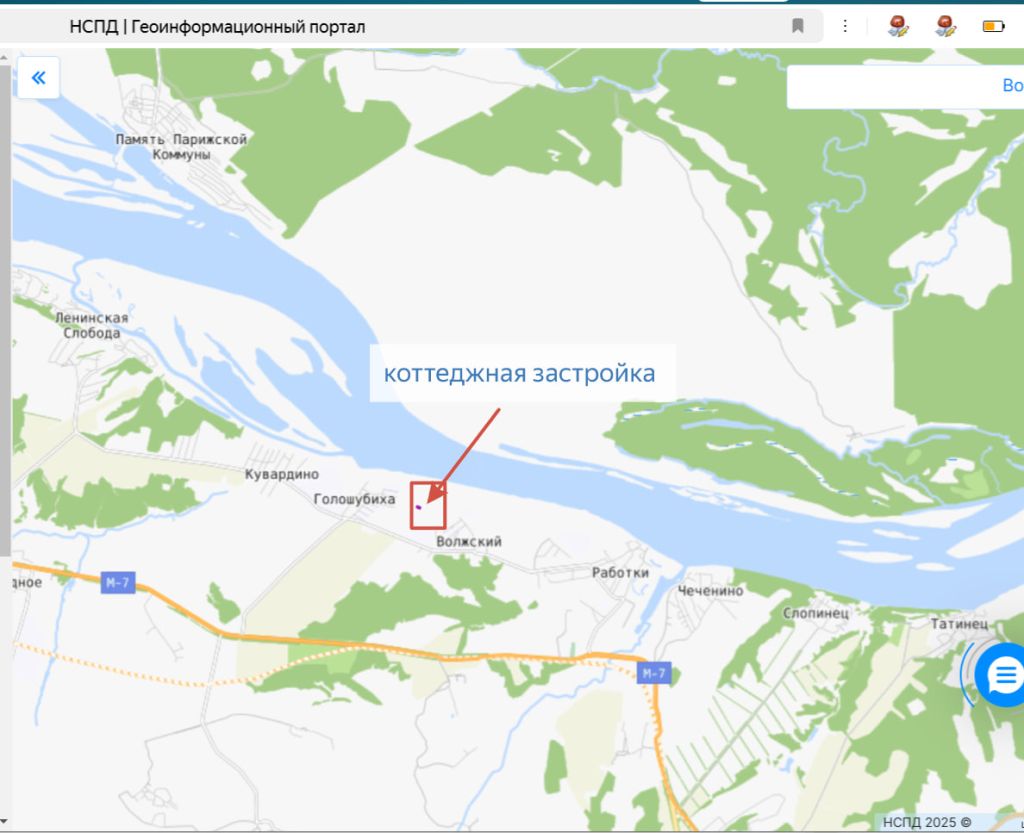Screen dimensions: 1024x833
Task: Click the purple parcel marker inside red box
Action: [x=419, y=507]
